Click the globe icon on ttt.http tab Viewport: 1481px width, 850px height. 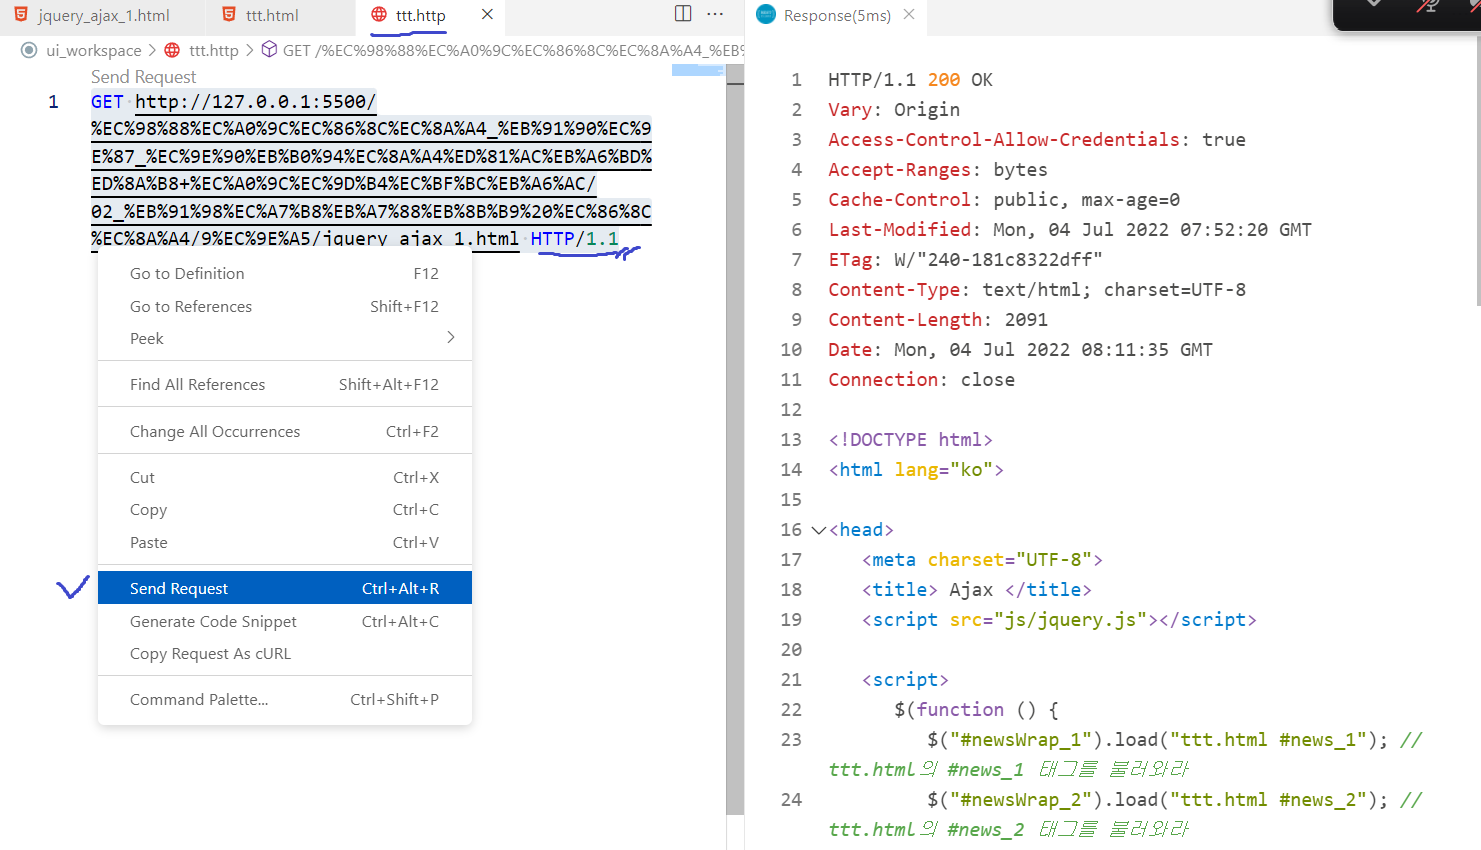coord(379,15)
